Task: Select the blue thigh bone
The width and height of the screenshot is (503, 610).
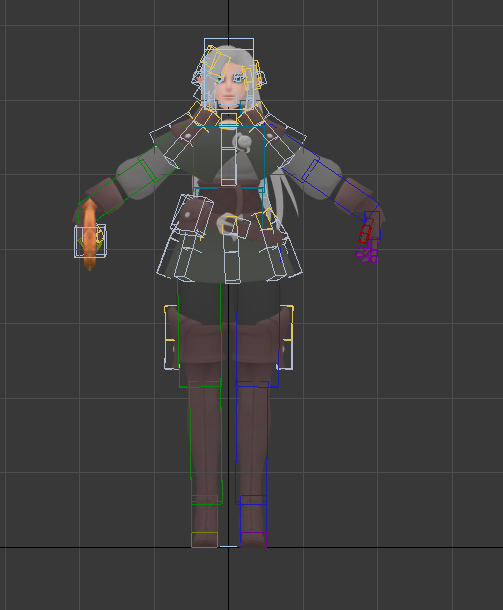Action: coord(258,334)
